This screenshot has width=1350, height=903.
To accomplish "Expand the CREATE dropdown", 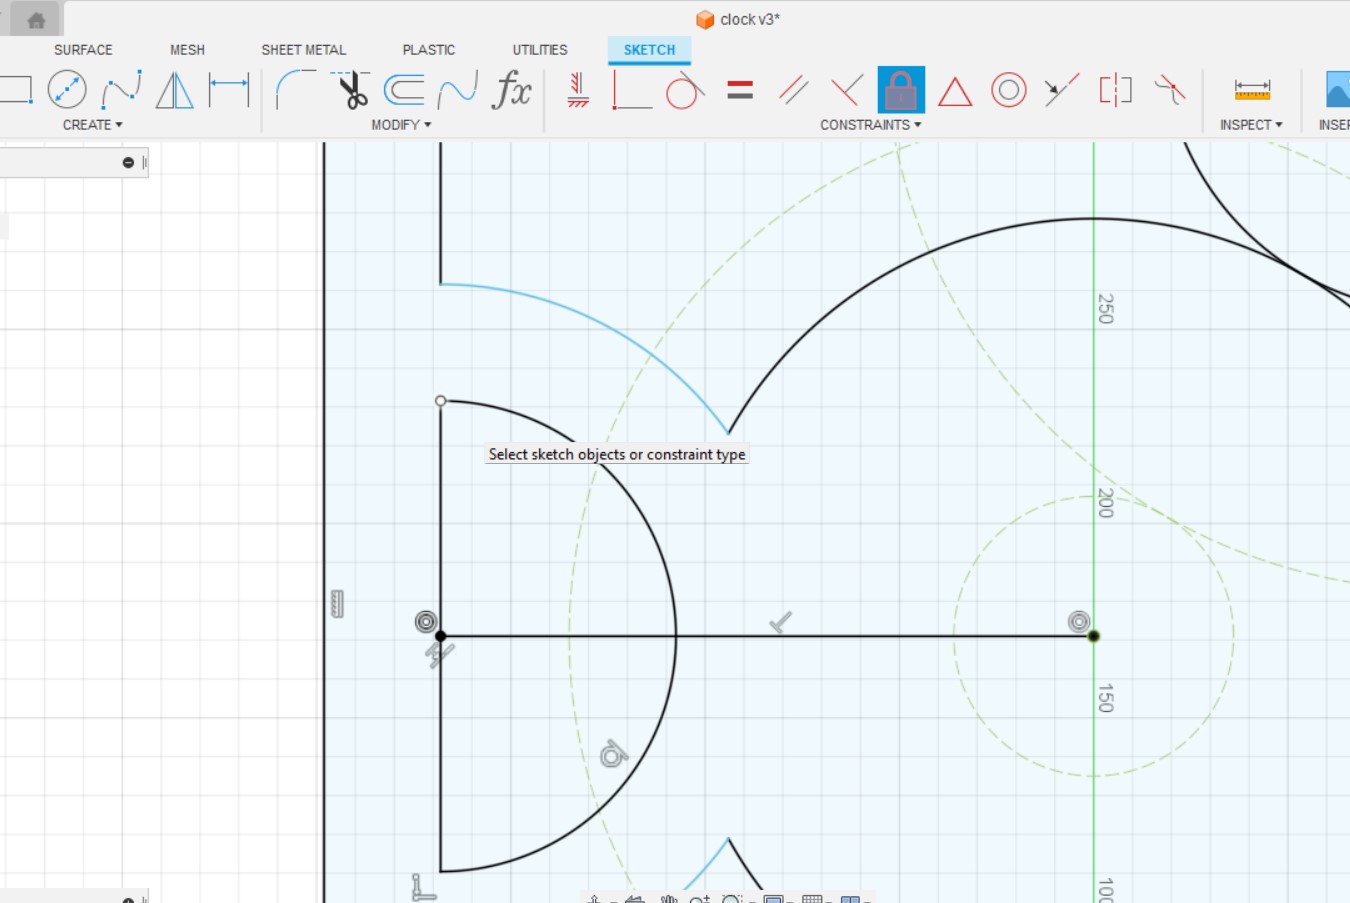I will click(92, 124).
